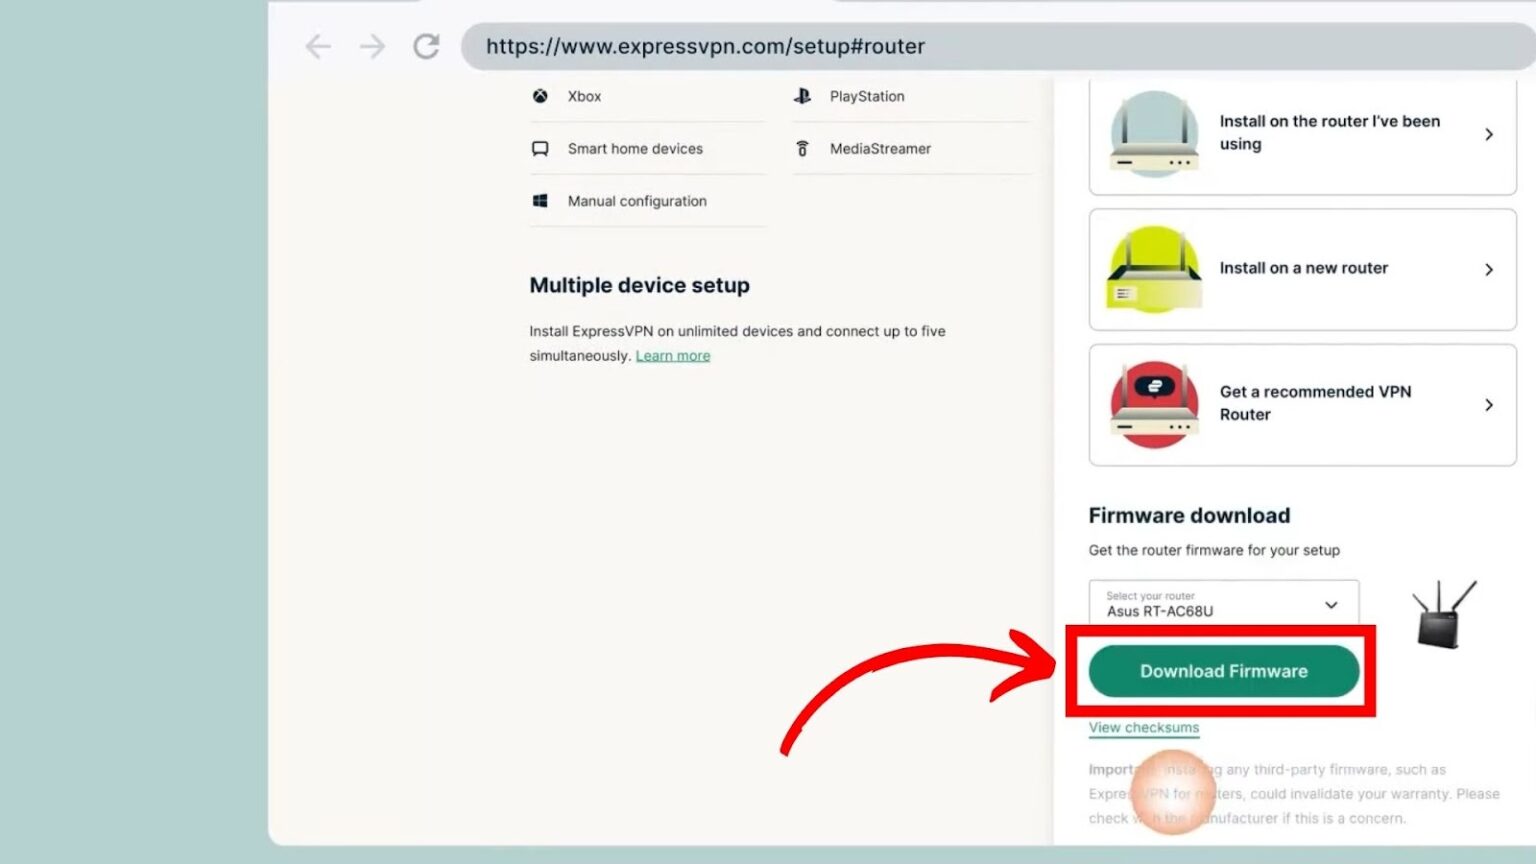Open the Manual configuration option
Viewport: 1536px width, 864px height.
637,201
